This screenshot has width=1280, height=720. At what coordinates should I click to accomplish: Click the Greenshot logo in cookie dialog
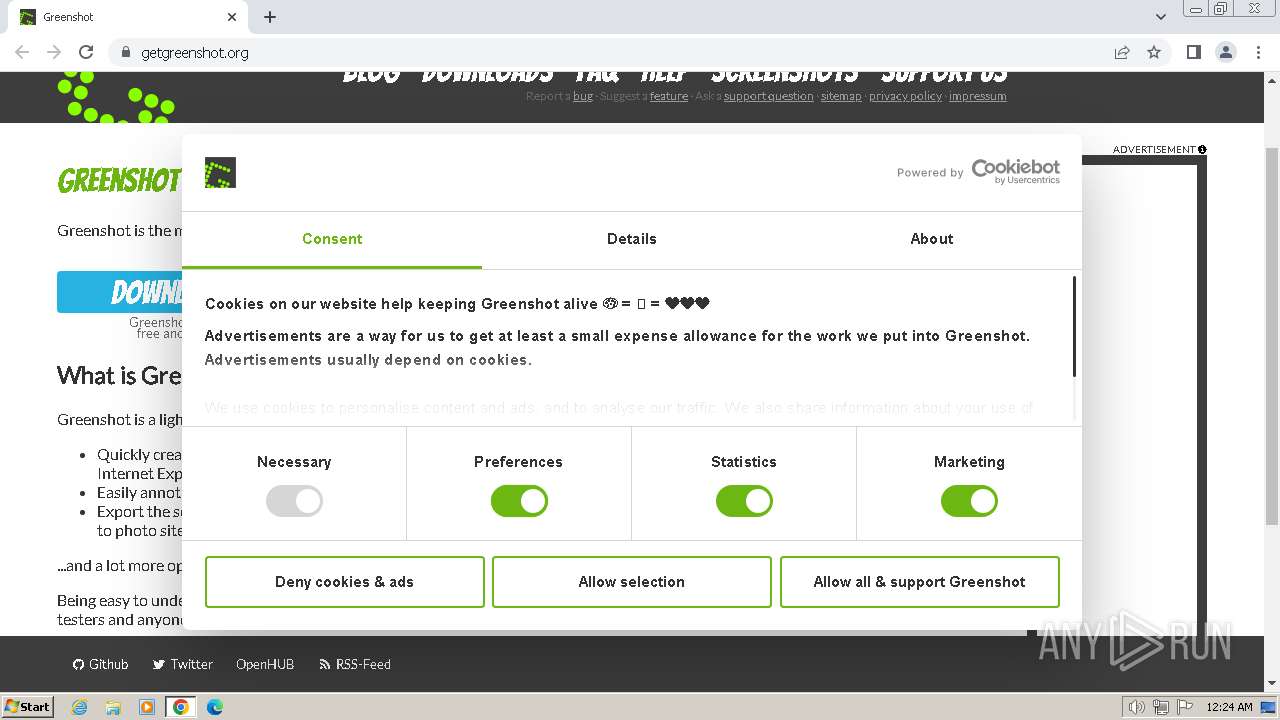[220, 172]
